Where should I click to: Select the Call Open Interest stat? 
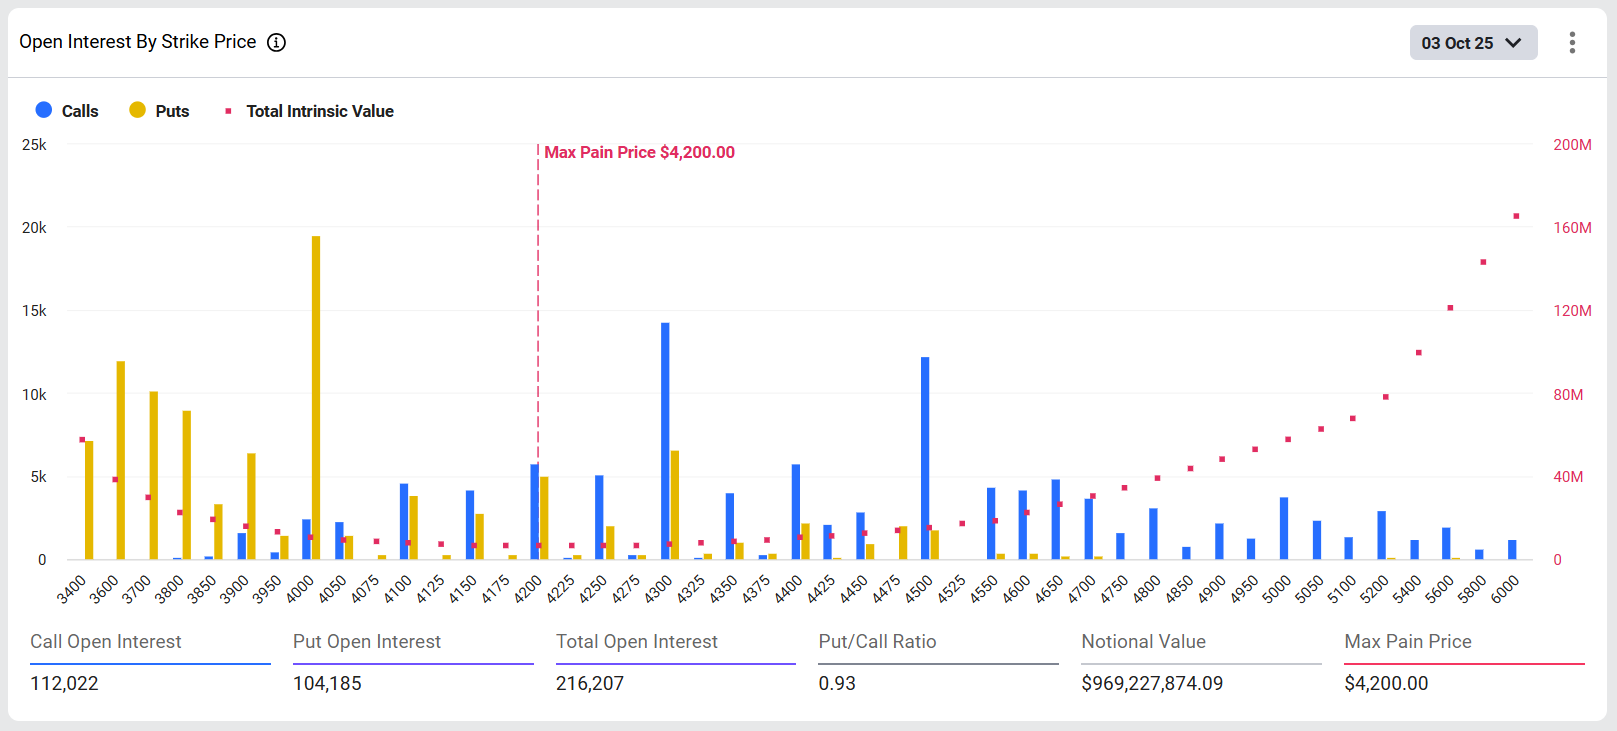coord(106,642)
